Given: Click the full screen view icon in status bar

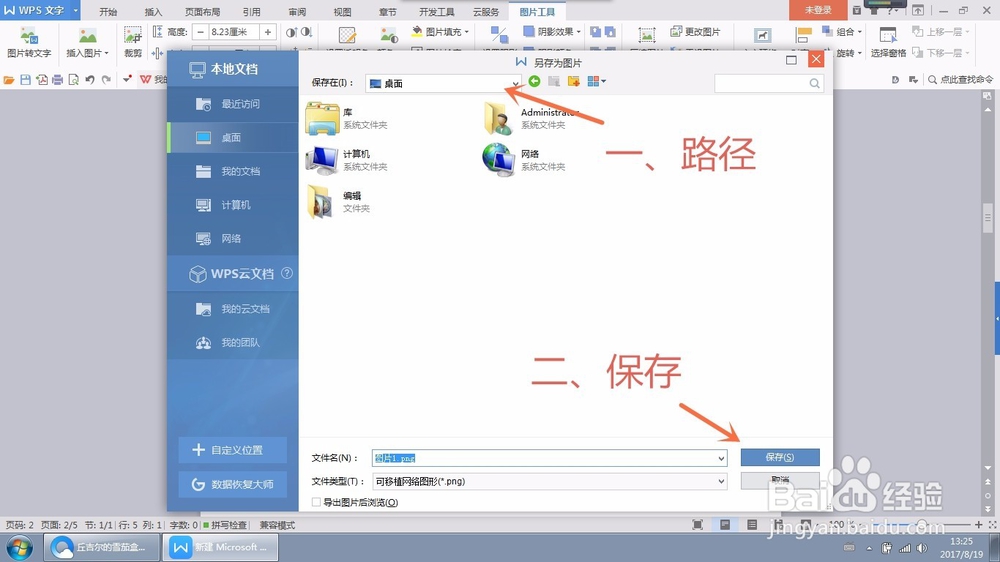Looking at the screenshot, I should [698, 524].
